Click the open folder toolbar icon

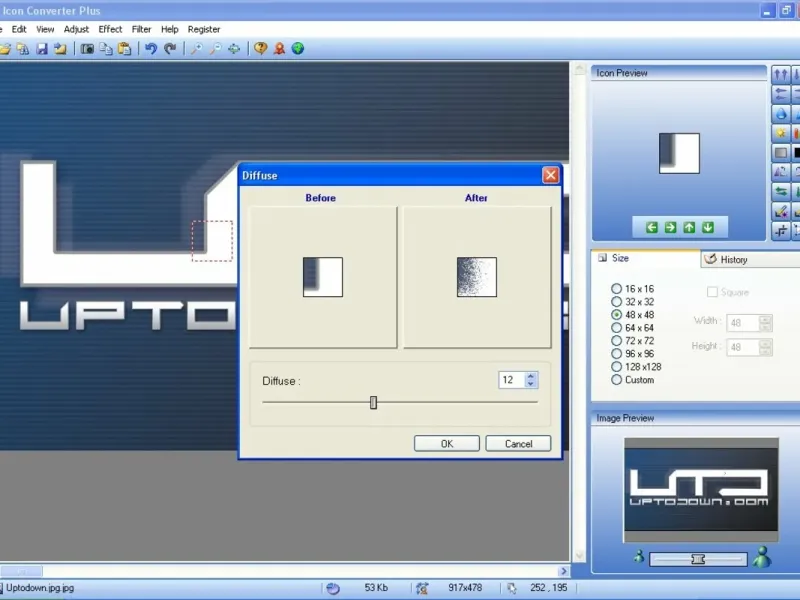coord(5,49)
